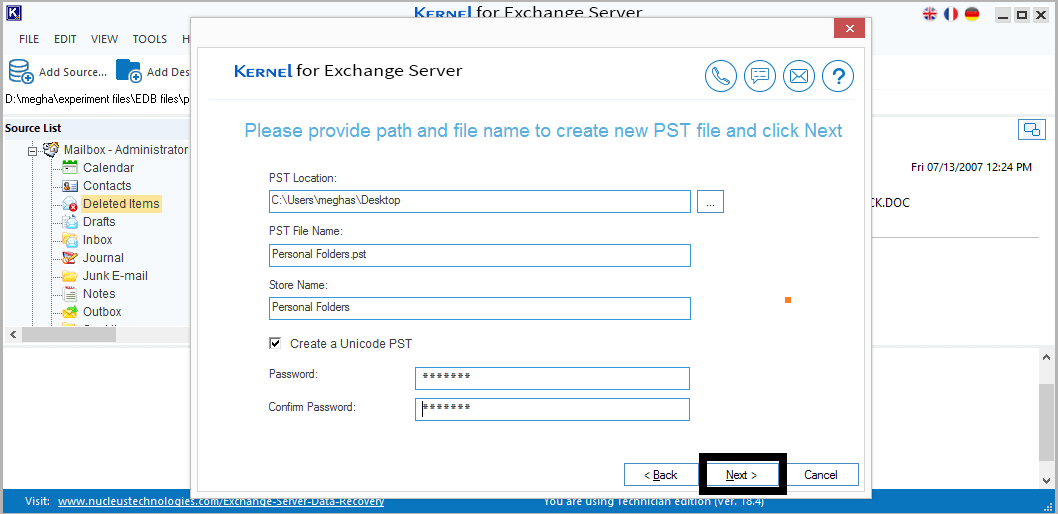Select the French flag language icon
Viewport: 1058px width, 514px height.
(x=951, y=13)
